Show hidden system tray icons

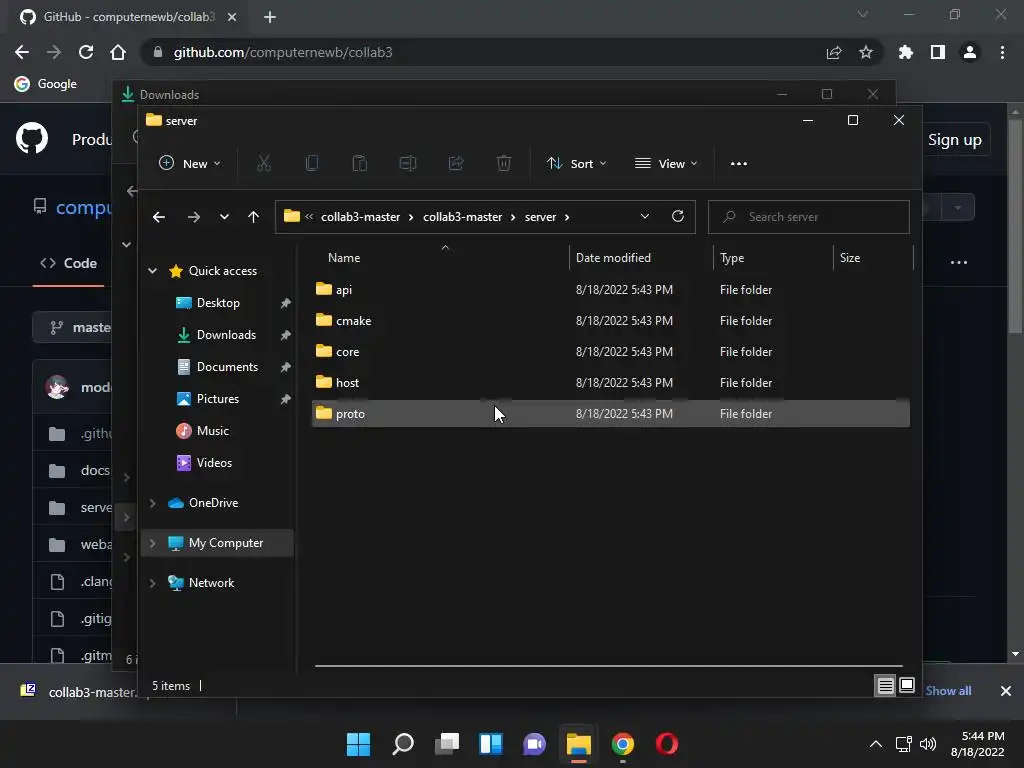[876, 744]
